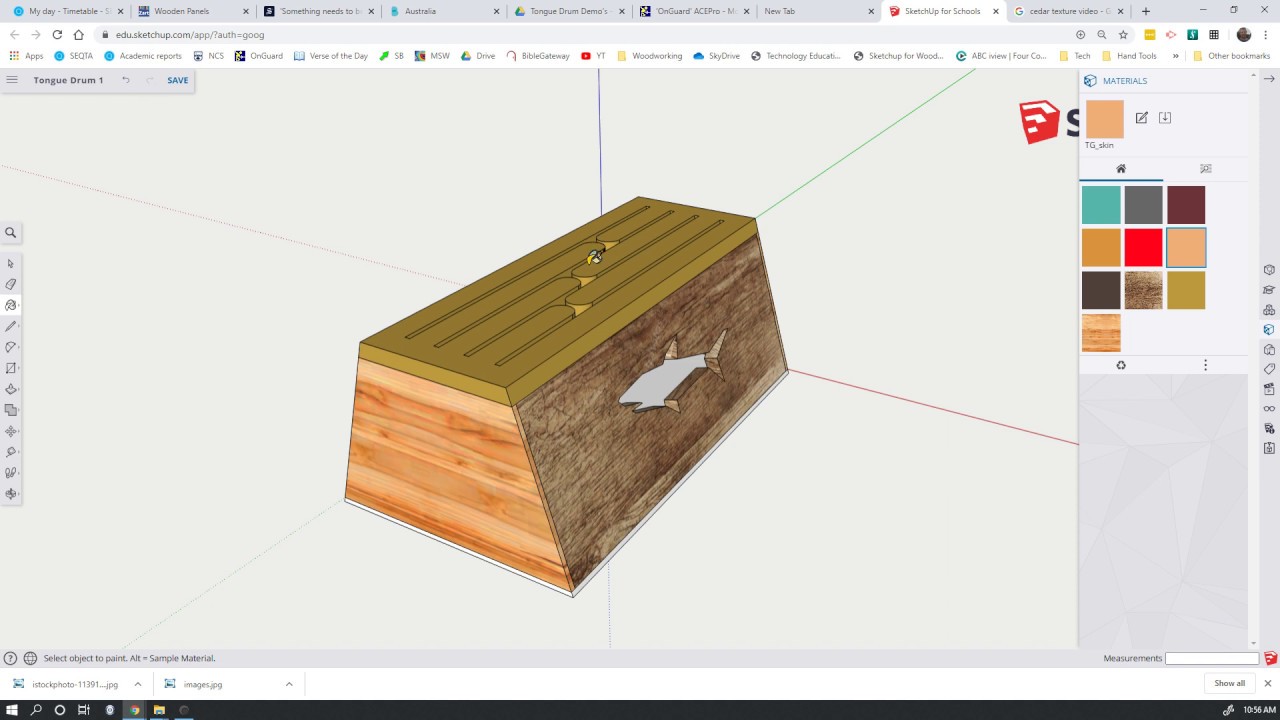Select the Paint Bucket tool
The height and width of the screenshot is (720, 1280).
11,305
